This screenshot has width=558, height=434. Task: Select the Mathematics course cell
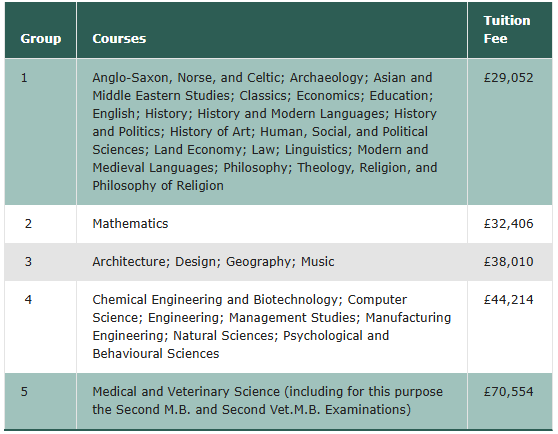coord(272,224)
